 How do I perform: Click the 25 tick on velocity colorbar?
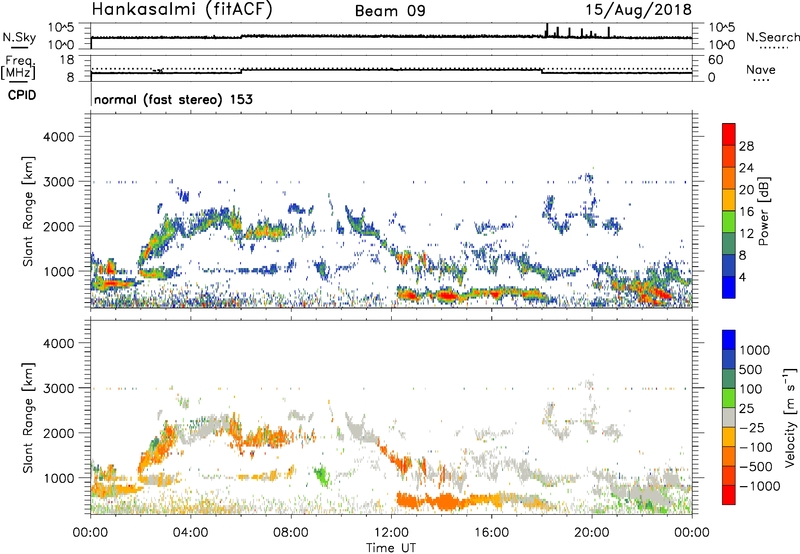[746, 408]
